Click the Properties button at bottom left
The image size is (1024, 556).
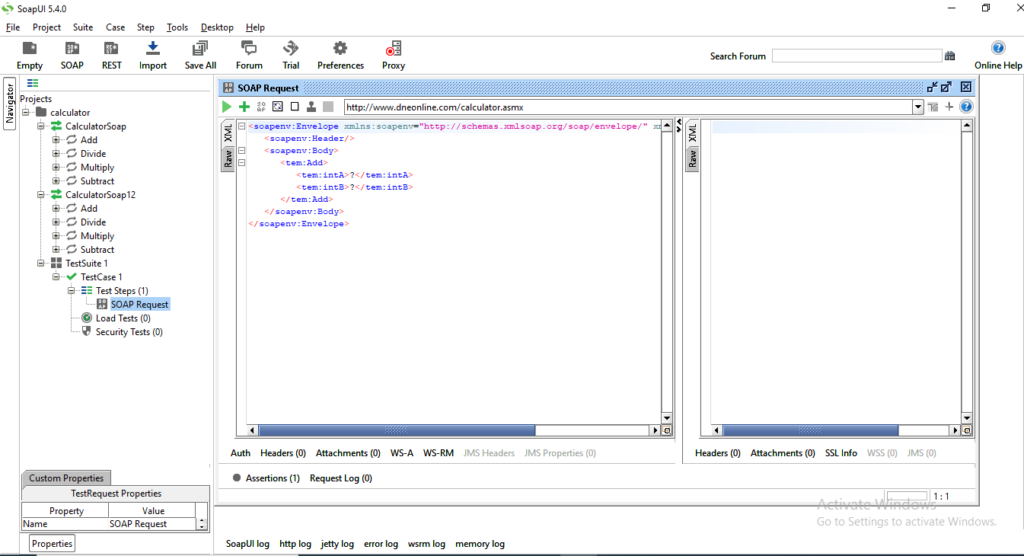52,544
